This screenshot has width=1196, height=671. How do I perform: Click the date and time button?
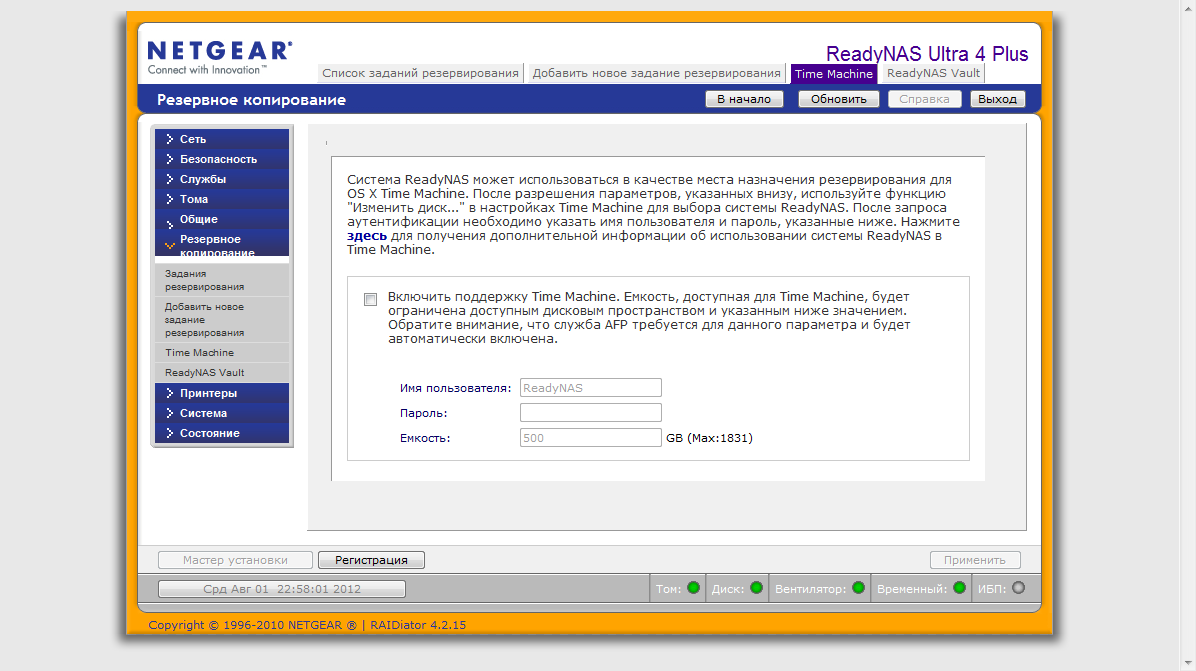281,589
